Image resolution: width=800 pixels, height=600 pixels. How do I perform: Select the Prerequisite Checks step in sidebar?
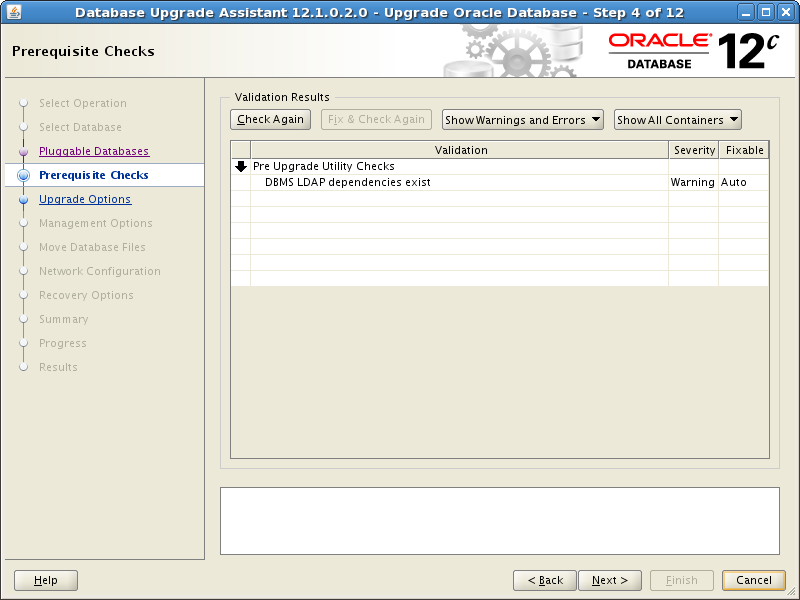coord(94,175)
